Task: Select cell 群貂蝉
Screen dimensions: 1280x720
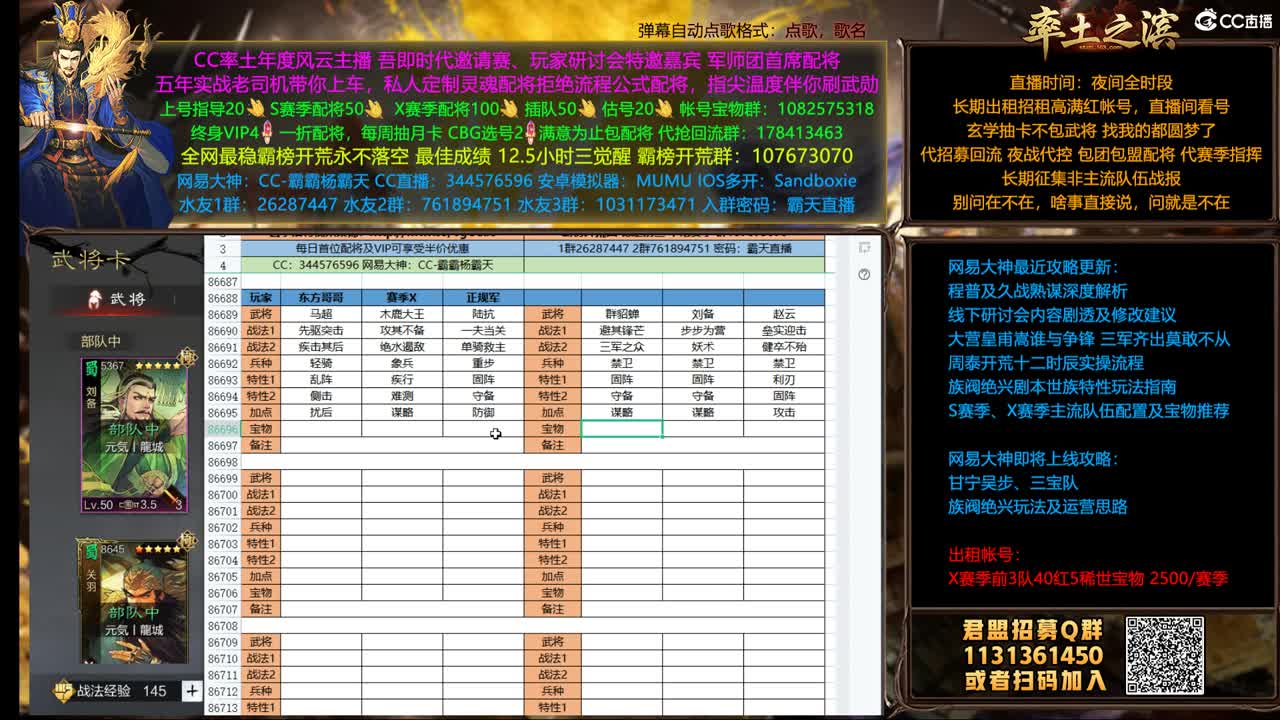Action: (x=621, y=314)
